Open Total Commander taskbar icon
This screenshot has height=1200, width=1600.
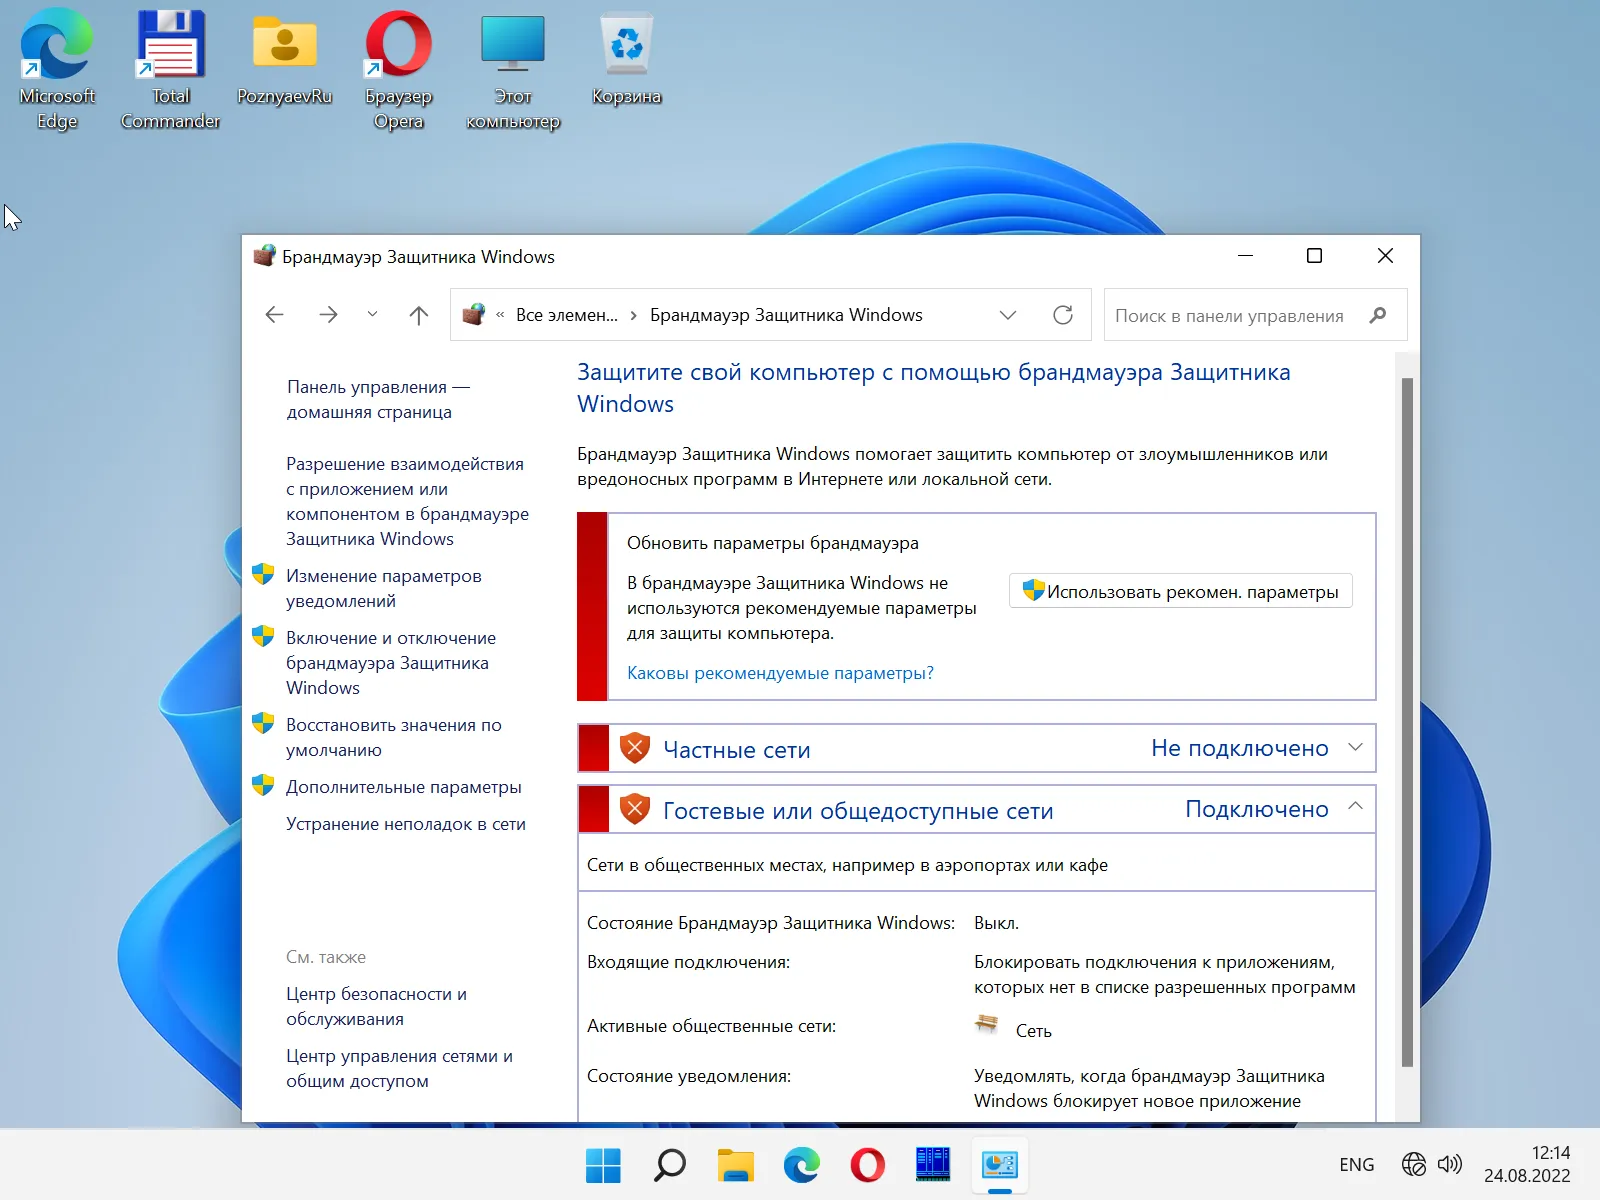tap(933, 1165)
